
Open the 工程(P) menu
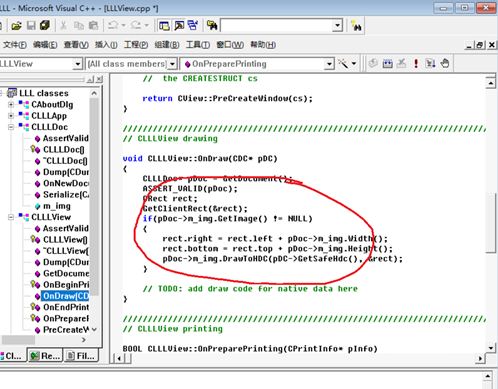[x=136, y=45]
